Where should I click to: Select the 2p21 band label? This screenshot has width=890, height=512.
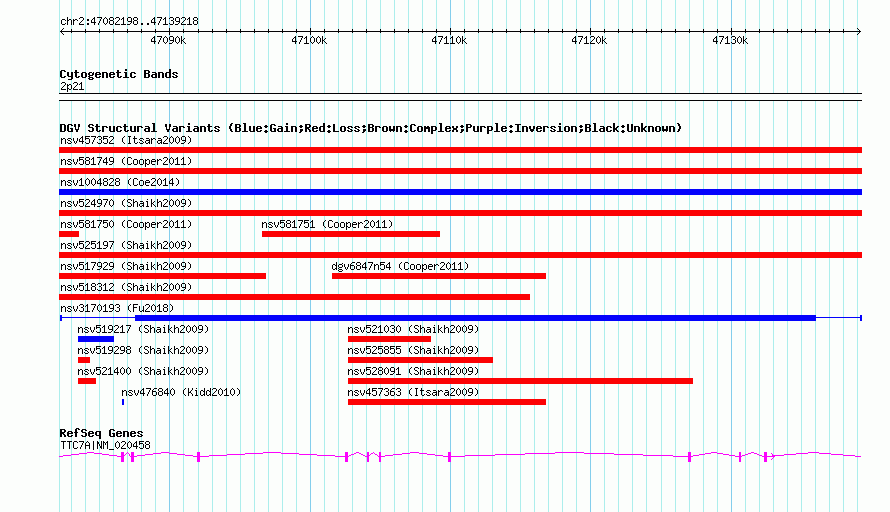point(72,86)
